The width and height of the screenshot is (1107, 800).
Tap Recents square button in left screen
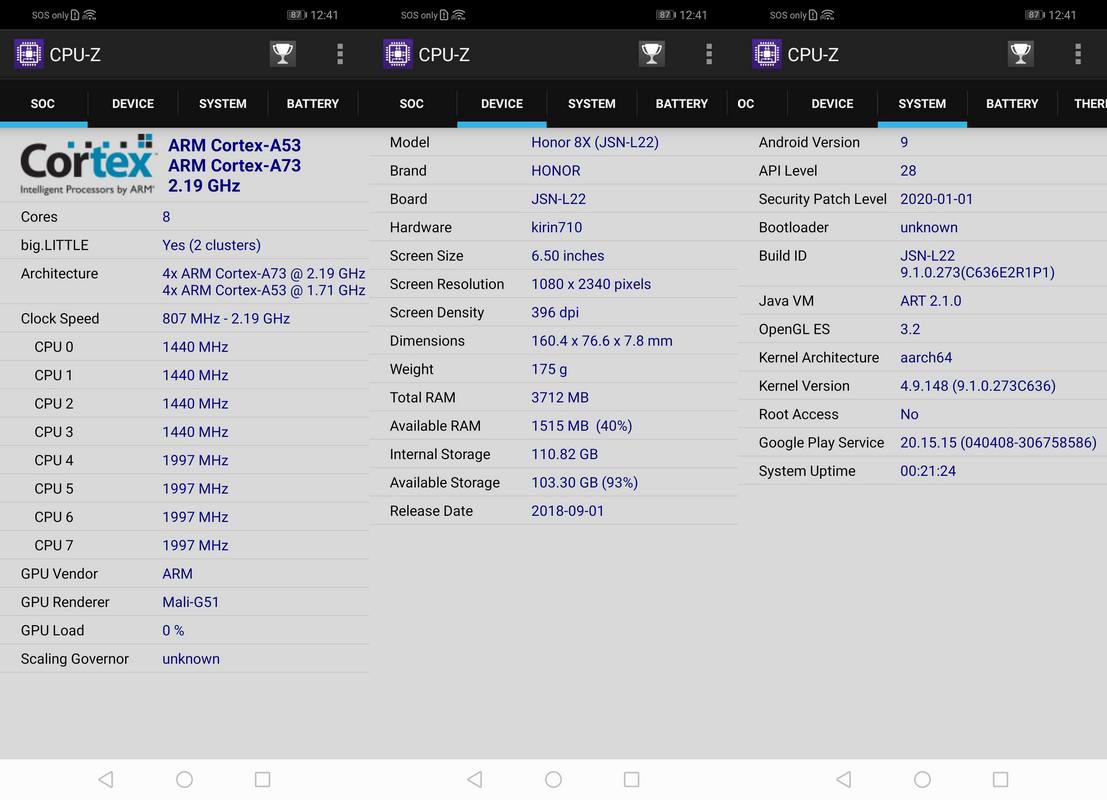[263, 779]
